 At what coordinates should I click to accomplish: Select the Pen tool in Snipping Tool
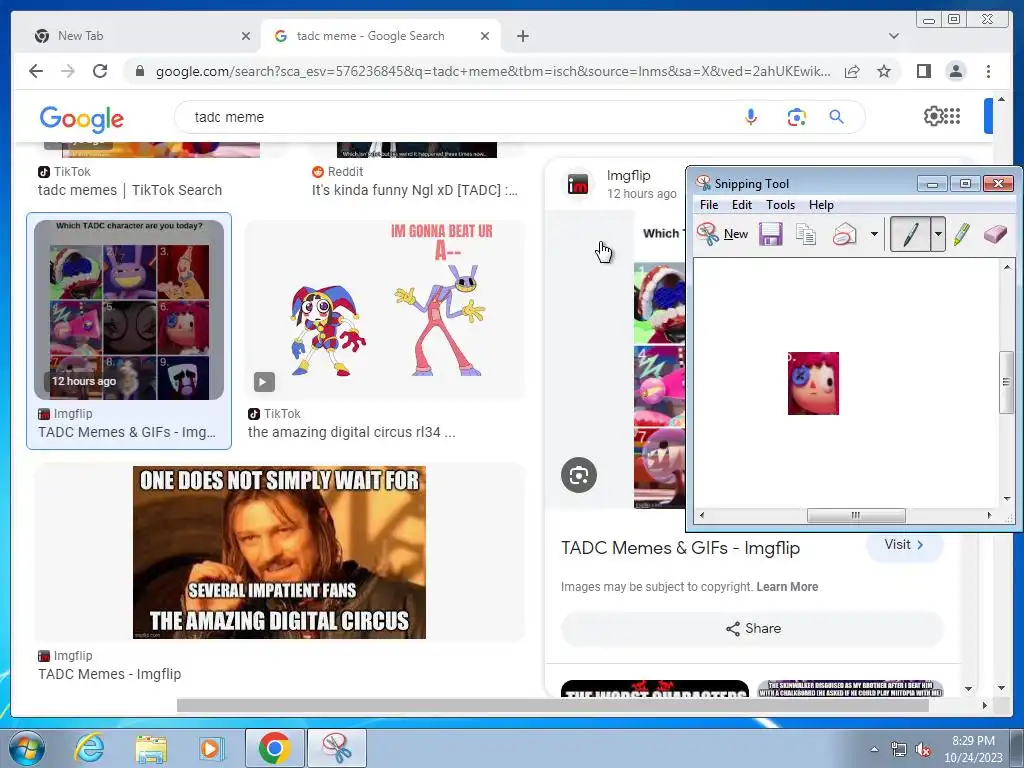click(x=911, y=234)
